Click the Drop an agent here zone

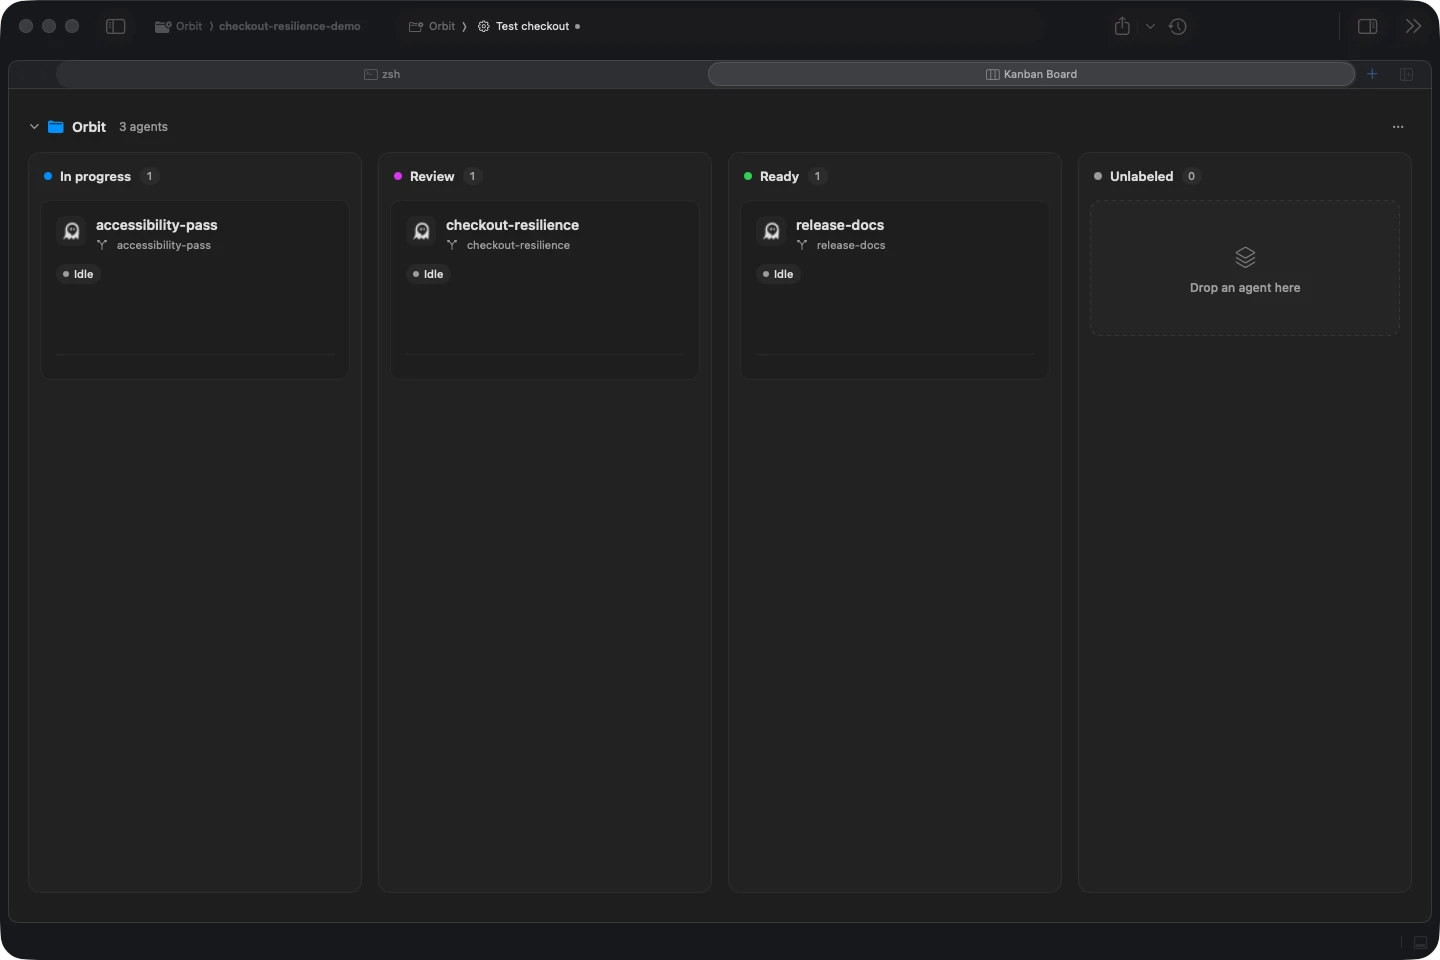pos(1245,268)
